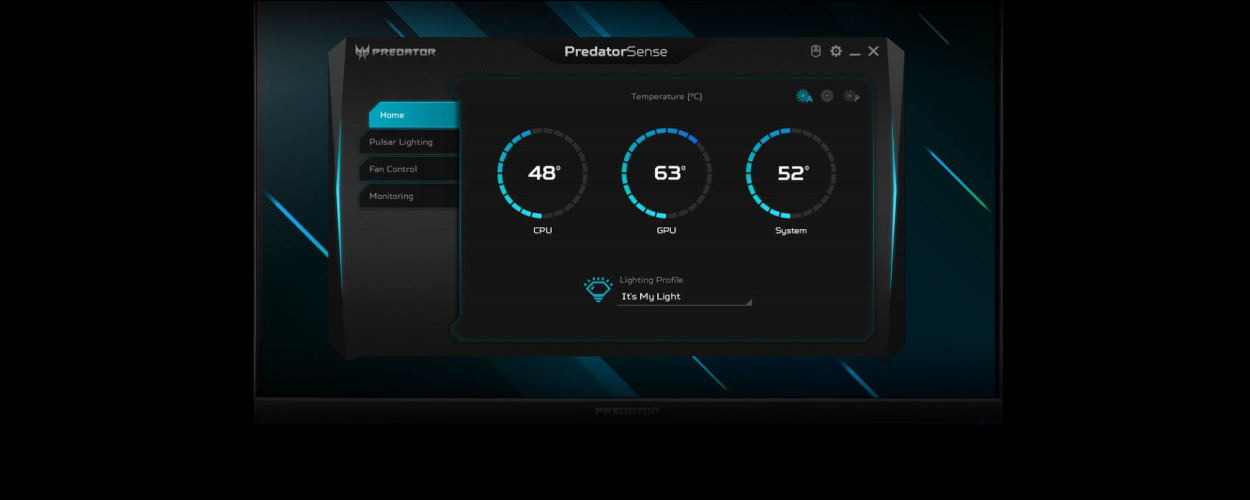Expand the It's My Light profile dropdown

(x=684, y=297)
